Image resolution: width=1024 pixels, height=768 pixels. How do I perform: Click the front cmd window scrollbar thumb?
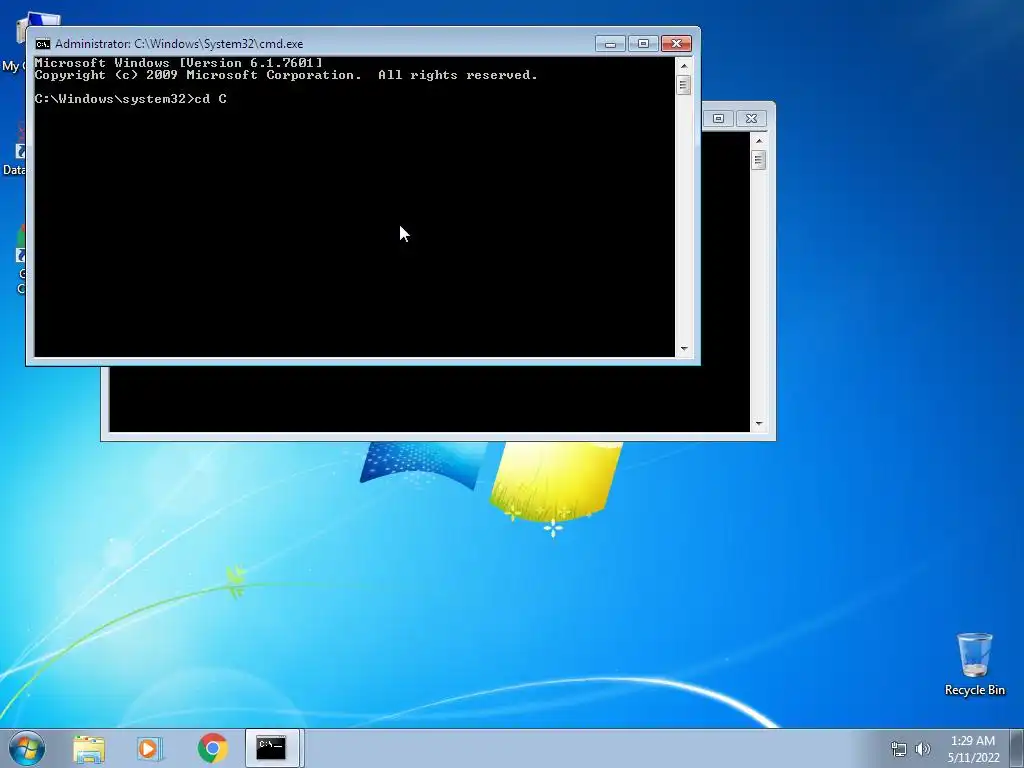tap(684, 85)
